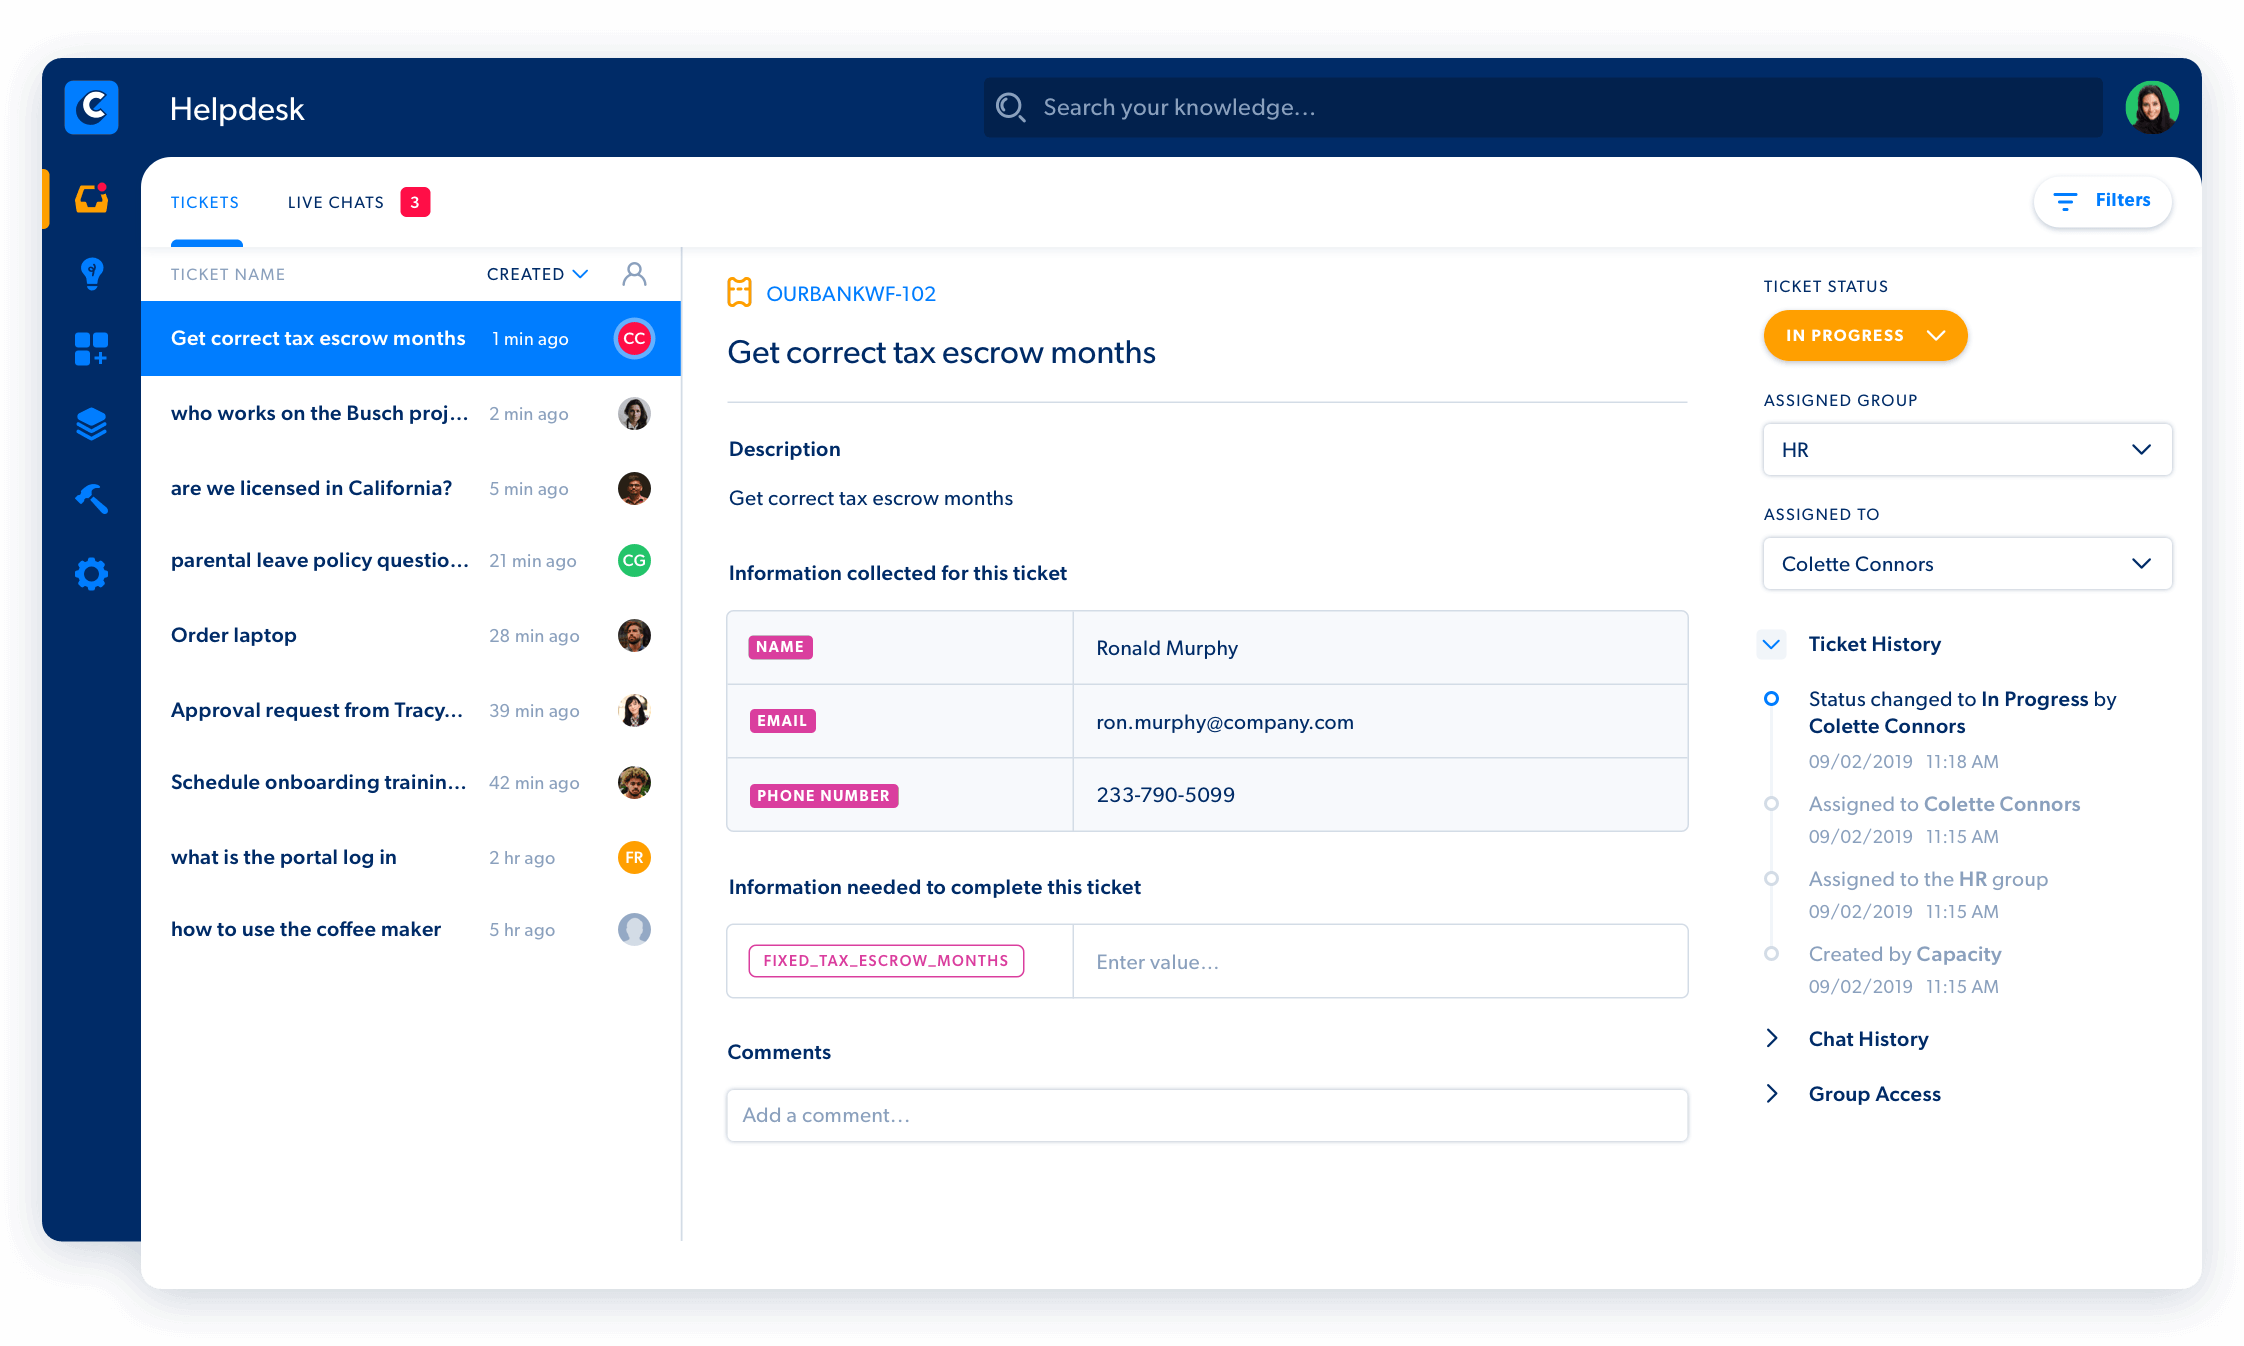Open settings via the gear icon
Screen dimensions: 2244x1346
(91, 573)
